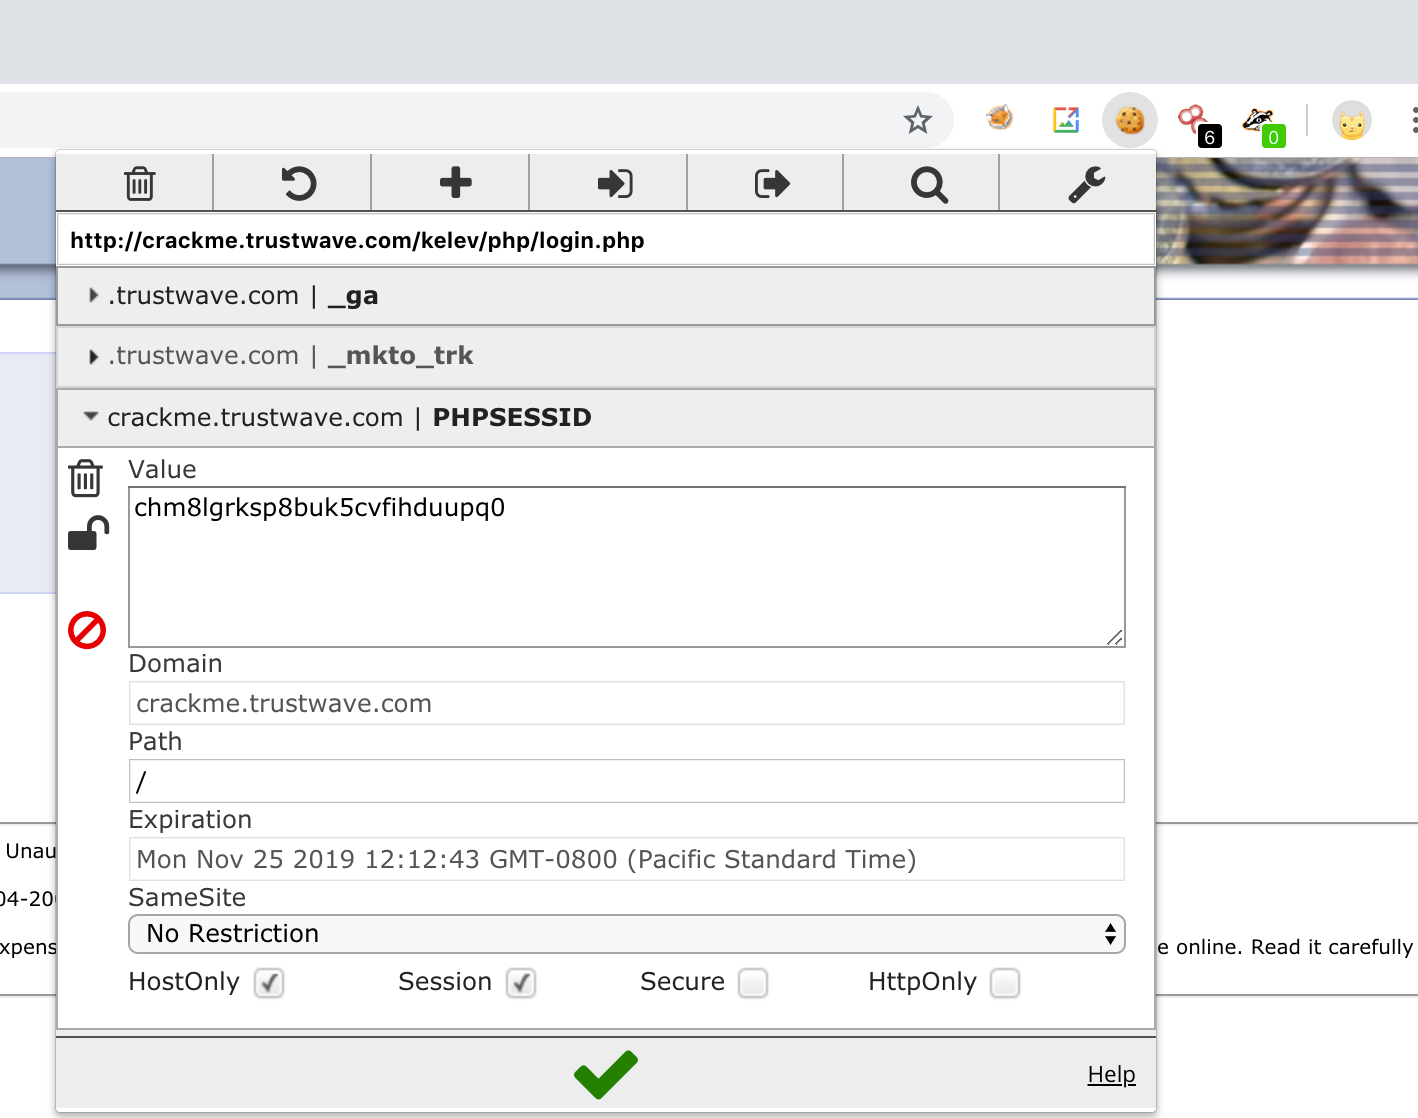Open options with the wrench icon
The image size is (1418, 1118).
click(x=1086, y=184)
